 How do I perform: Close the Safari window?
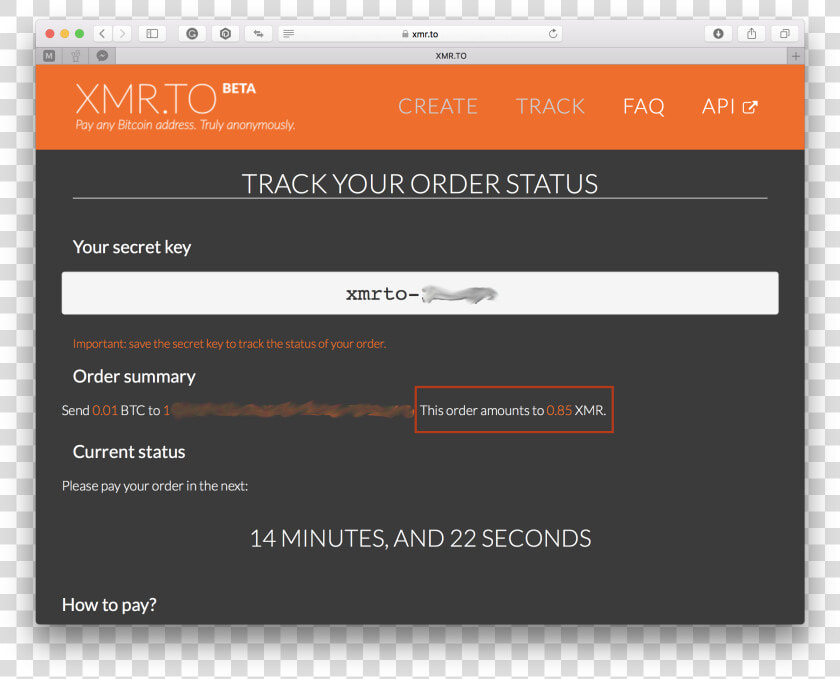click(x=50, y=34)
